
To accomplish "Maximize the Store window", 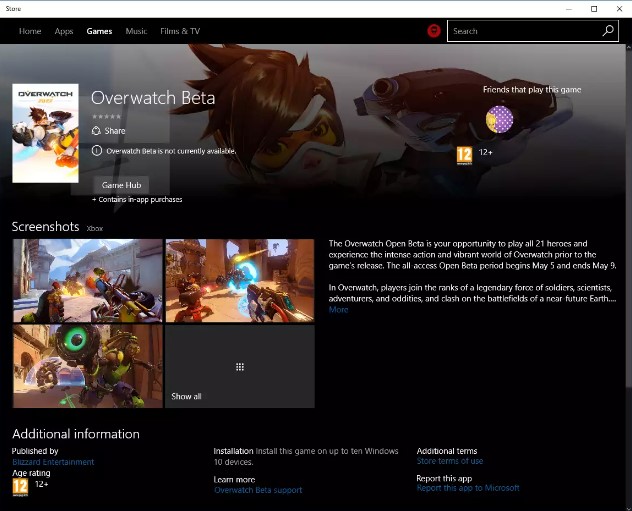I will [594, 9].
